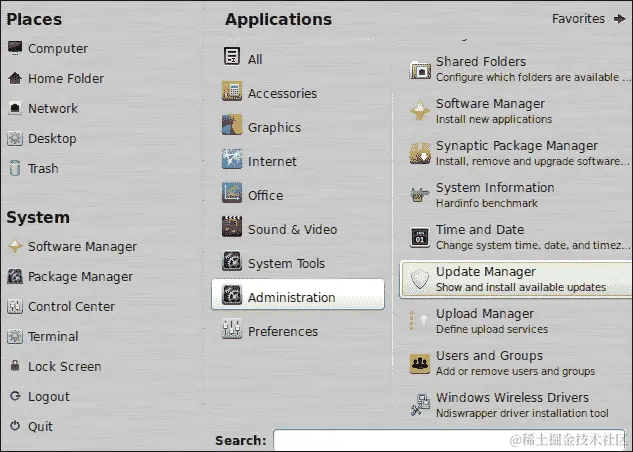Select the Accessories category label
633x452 pixels.
(x=282, y=93)
